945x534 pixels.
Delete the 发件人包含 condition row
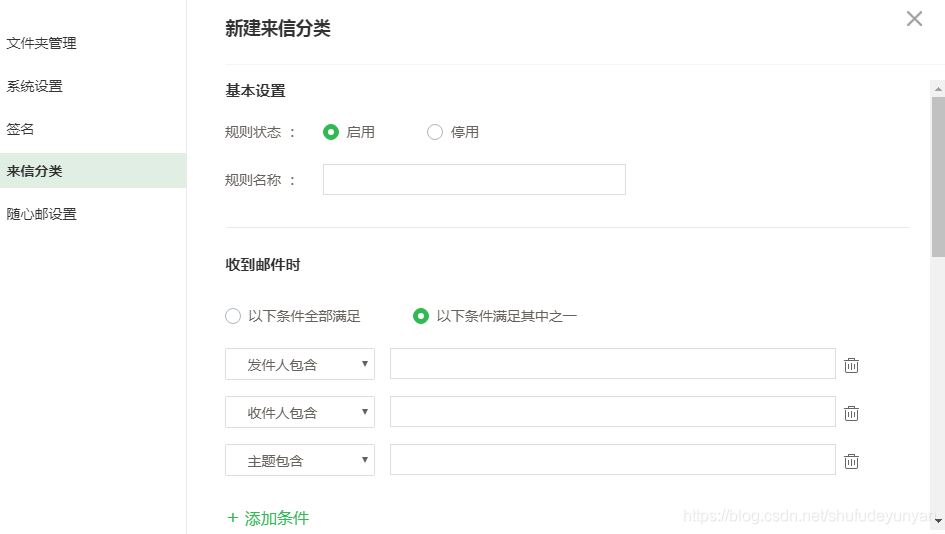(x=851, y=365)
